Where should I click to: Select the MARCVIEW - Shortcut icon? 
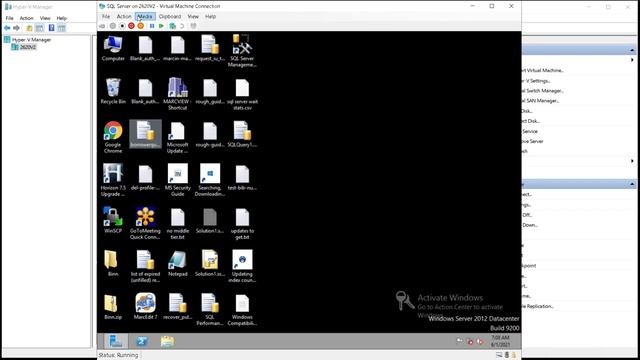[178, 93]
